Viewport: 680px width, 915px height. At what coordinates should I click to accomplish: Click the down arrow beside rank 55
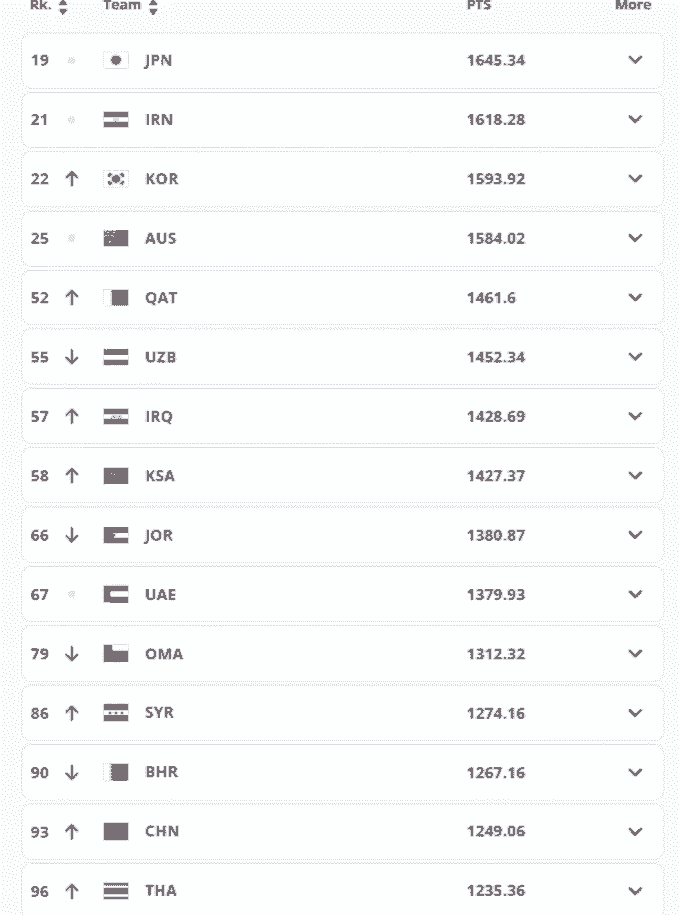coord(71,357)
